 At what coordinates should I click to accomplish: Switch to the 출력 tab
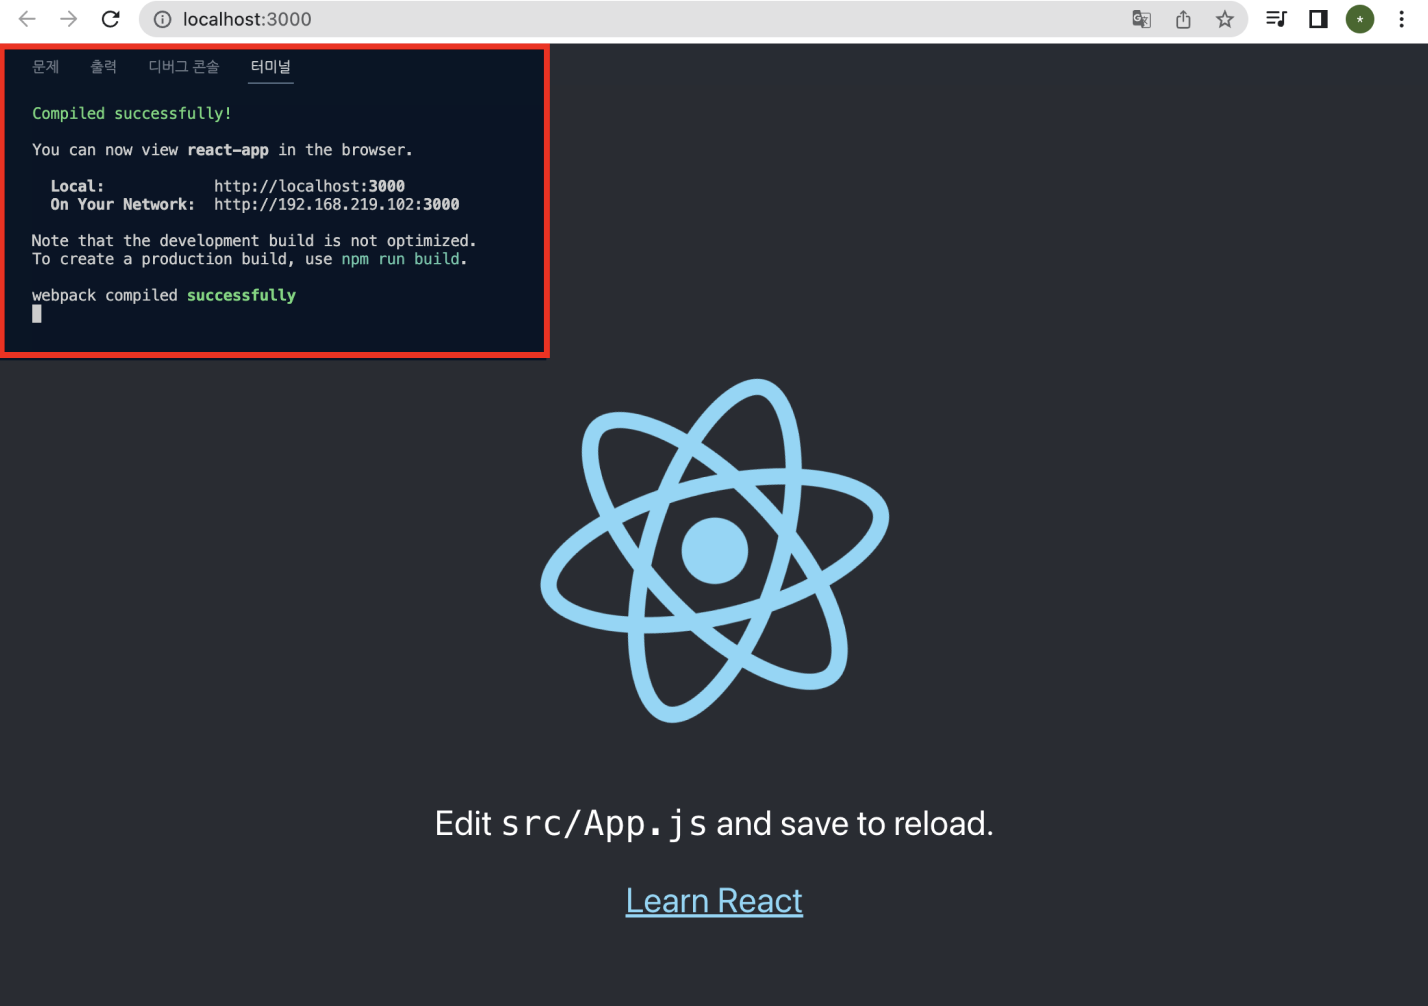[104, 67]
